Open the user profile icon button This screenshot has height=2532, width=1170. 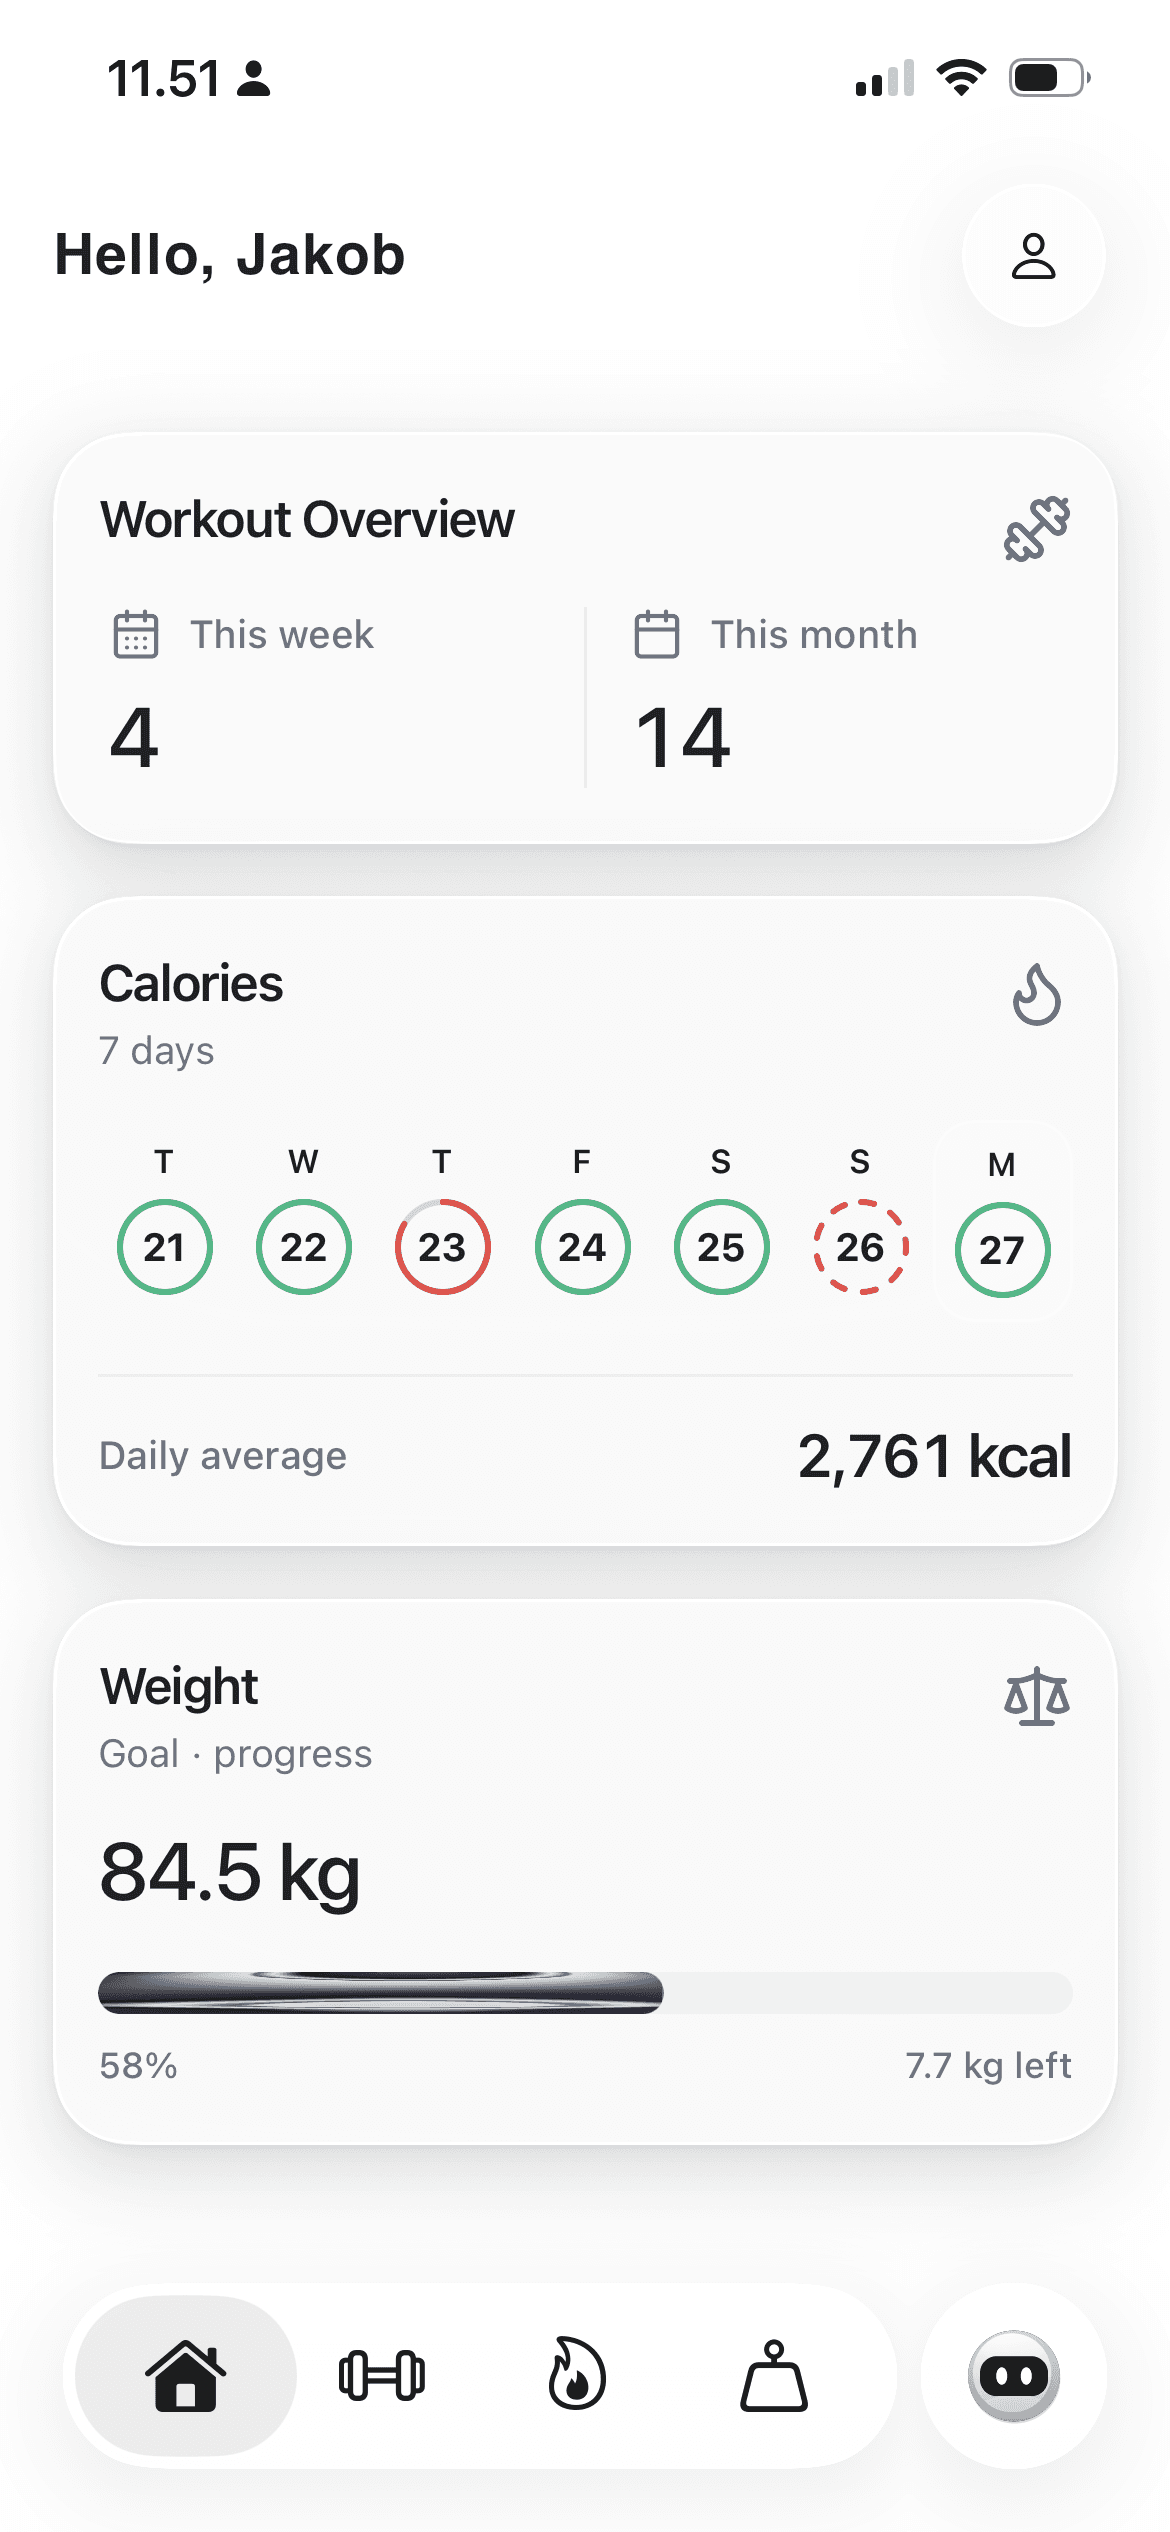[1033, 256]
